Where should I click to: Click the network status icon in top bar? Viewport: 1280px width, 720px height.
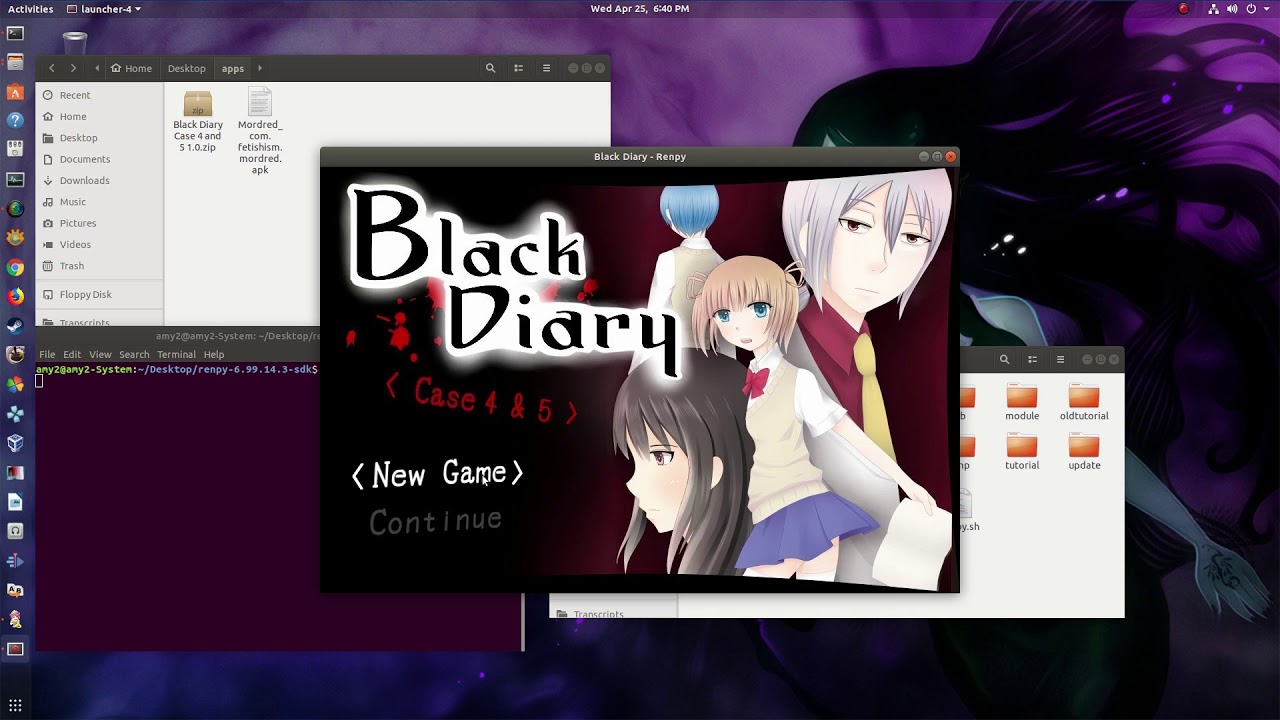1214,9
